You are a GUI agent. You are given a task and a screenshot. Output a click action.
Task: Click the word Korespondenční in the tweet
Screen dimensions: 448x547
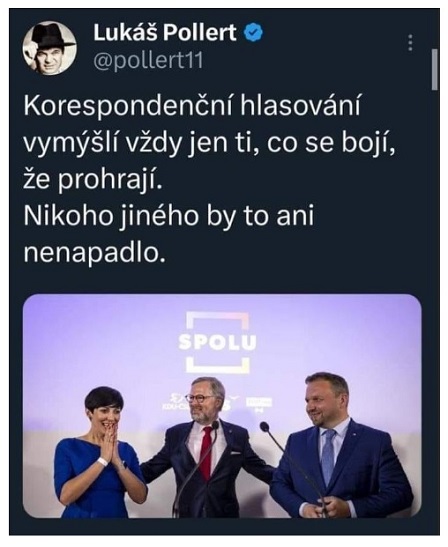pyautogui.click(x=128, y=106)
